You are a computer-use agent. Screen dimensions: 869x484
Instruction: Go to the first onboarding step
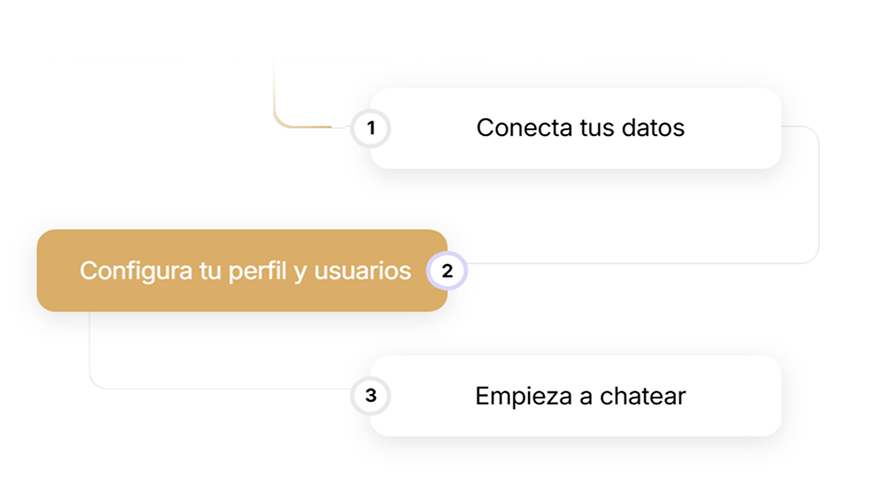(580, 128)
